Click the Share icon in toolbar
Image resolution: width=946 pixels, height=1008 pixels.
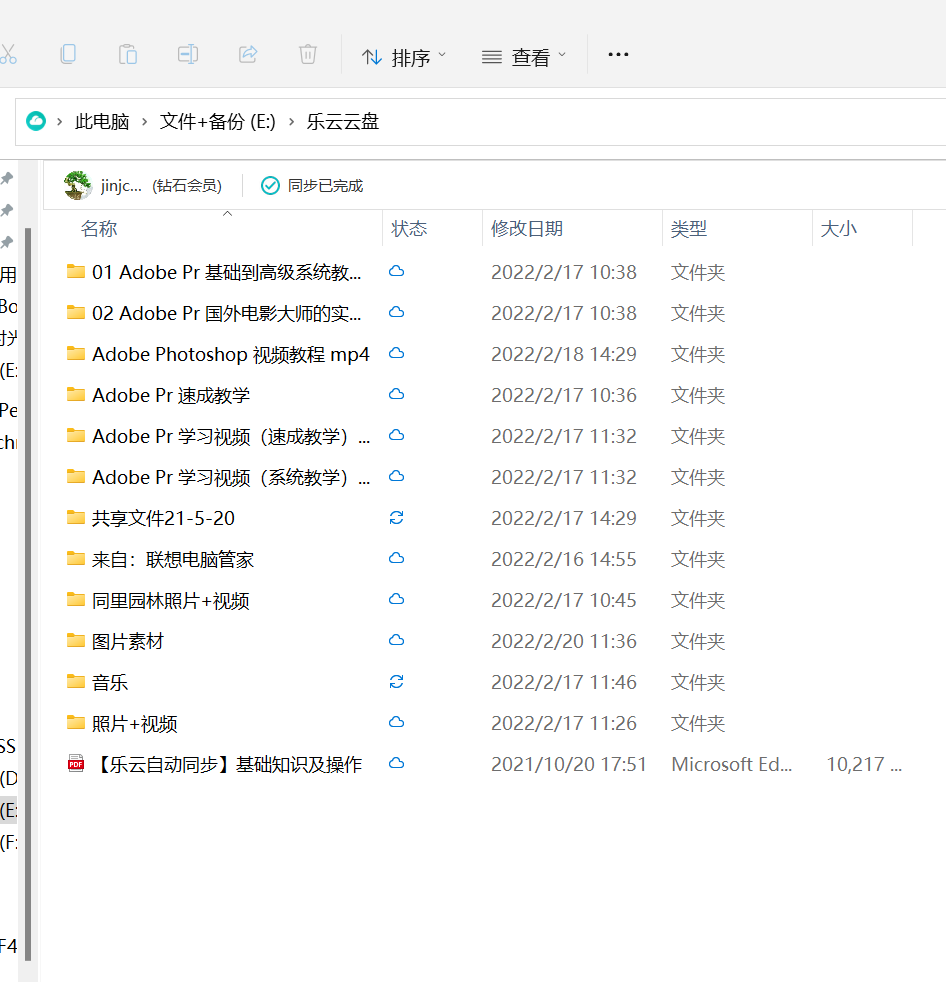click(x=248, y=55)
